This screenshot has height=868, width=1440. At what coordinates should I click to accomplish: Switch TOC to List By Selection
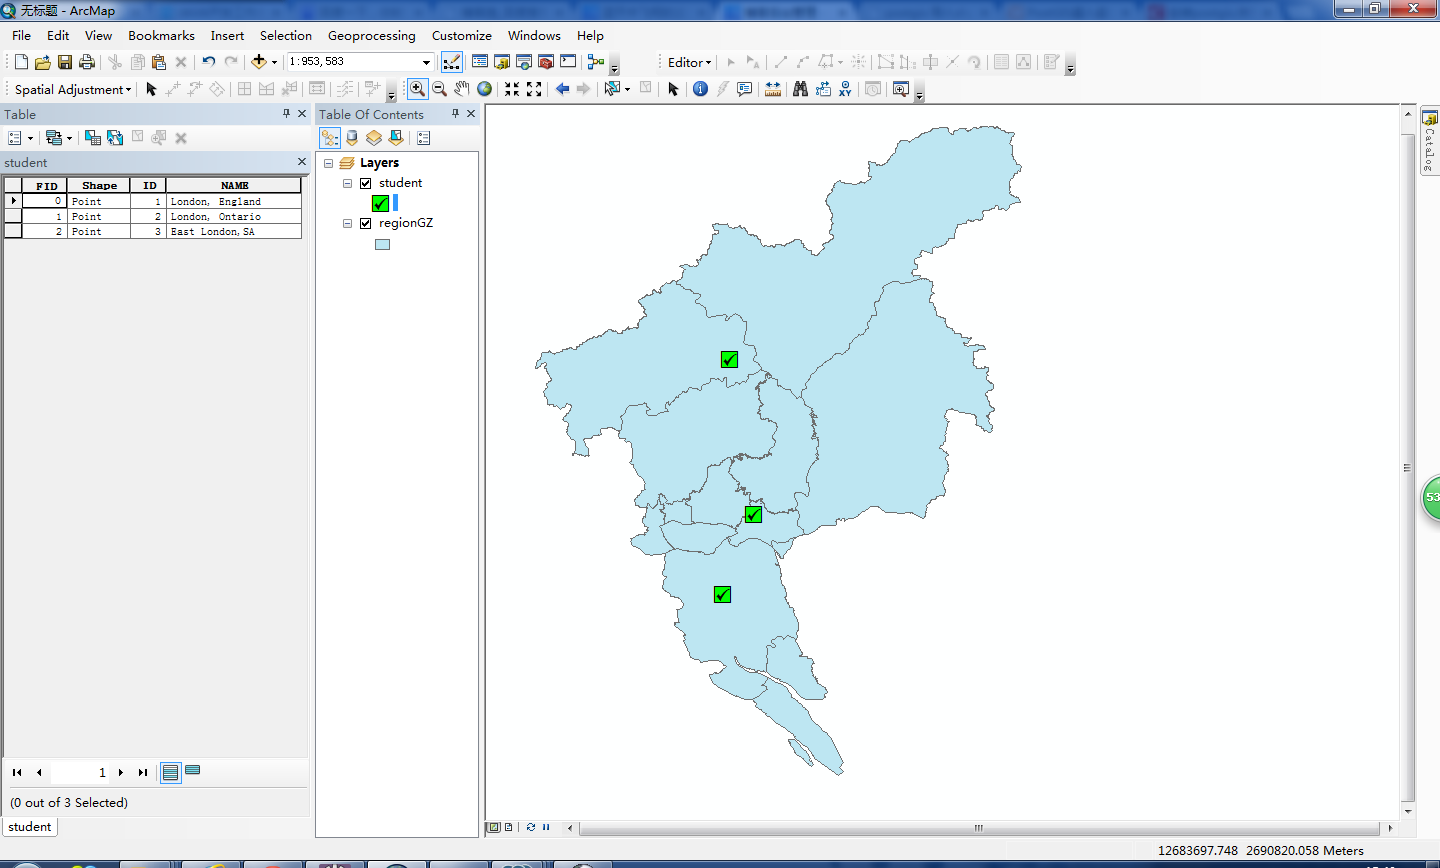point(396,138)
